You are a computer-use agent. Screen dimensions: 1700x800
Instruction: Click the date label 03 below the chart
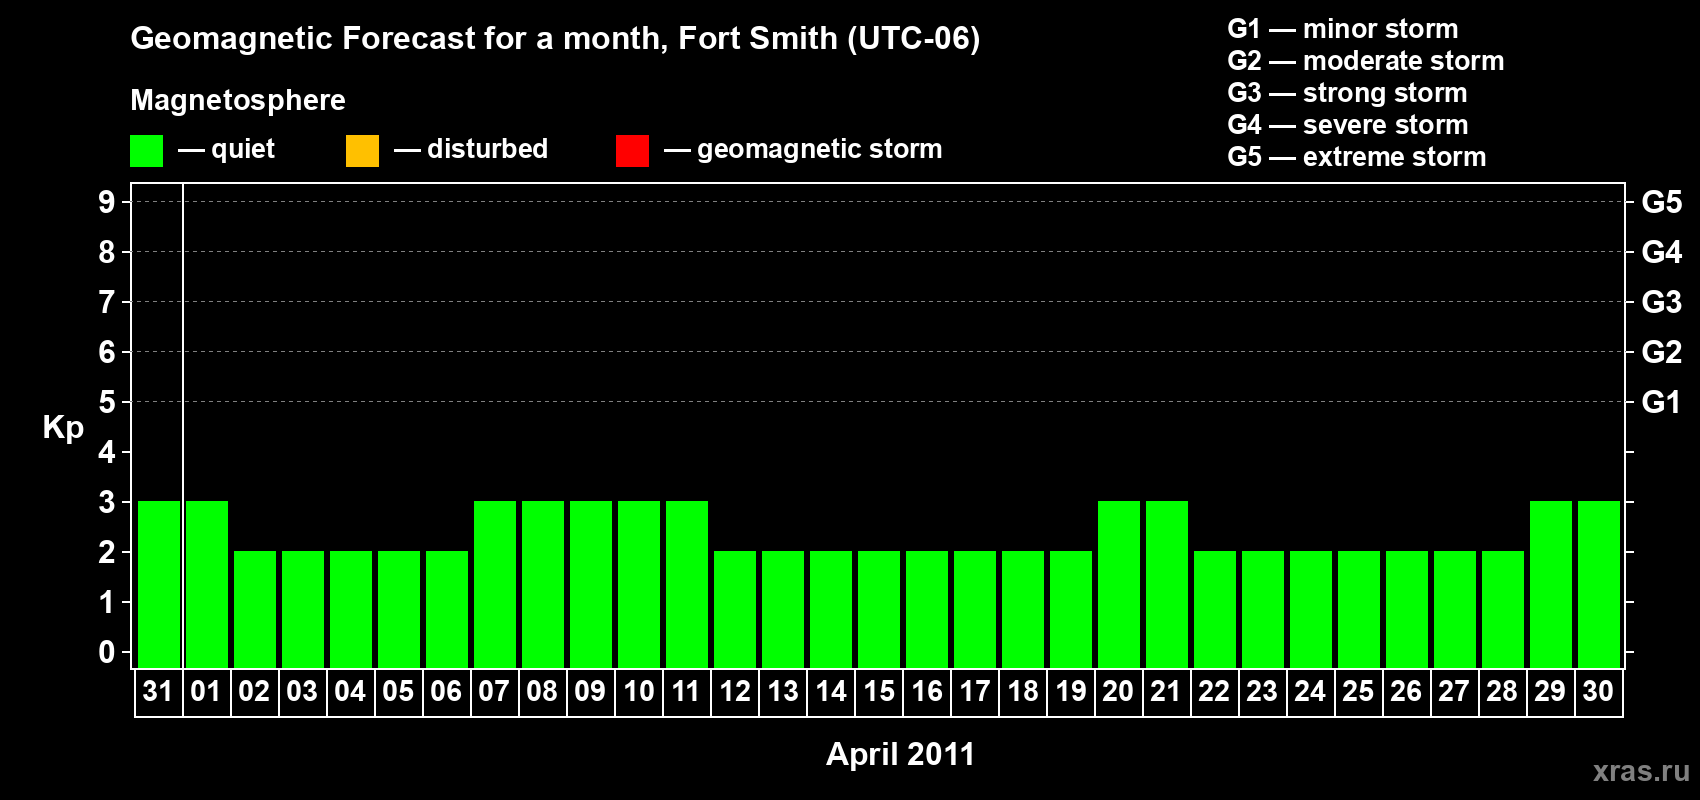pyautogui.click(x=302, y=692)
